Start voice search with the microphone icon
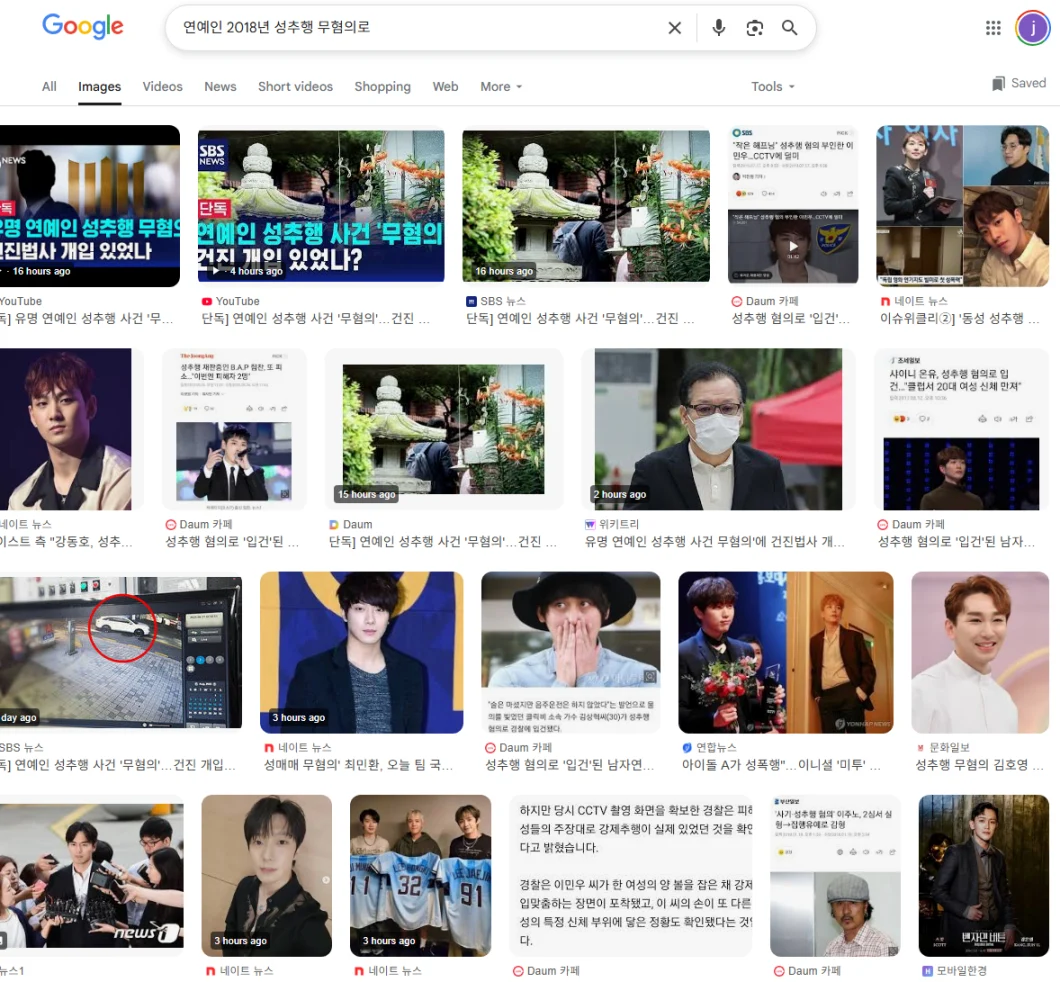1060x982 pixels. coord(718,28)
